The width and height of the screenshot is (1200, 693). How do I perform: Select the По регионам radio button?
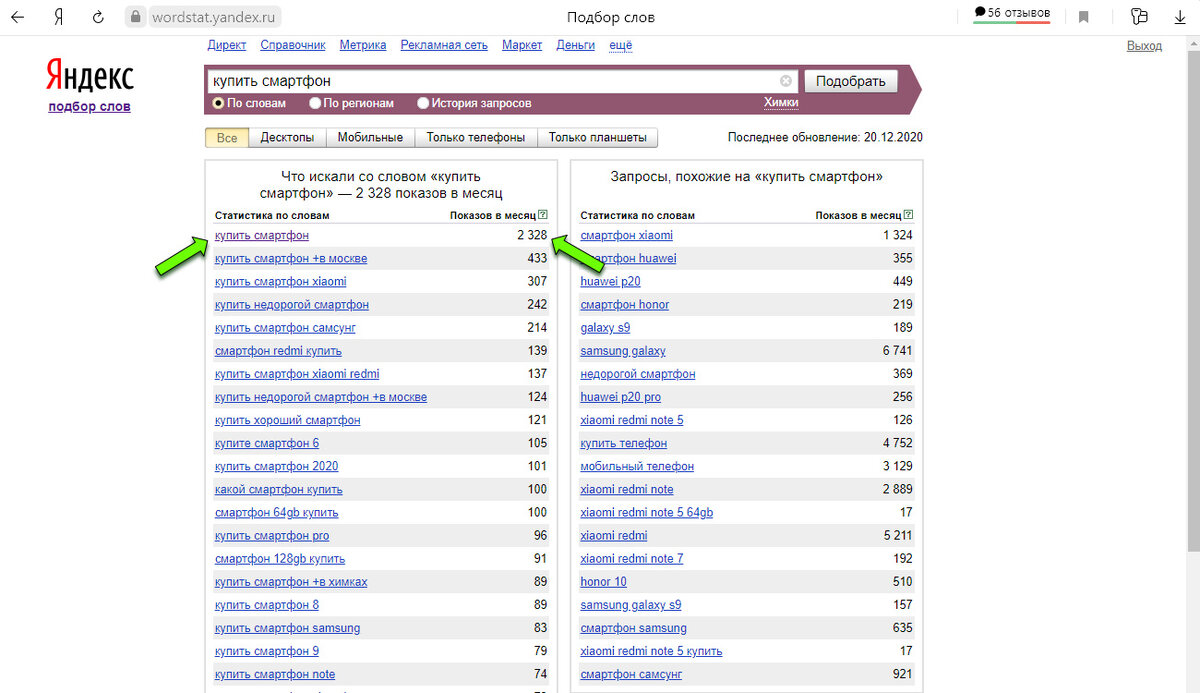click(315, 103)
